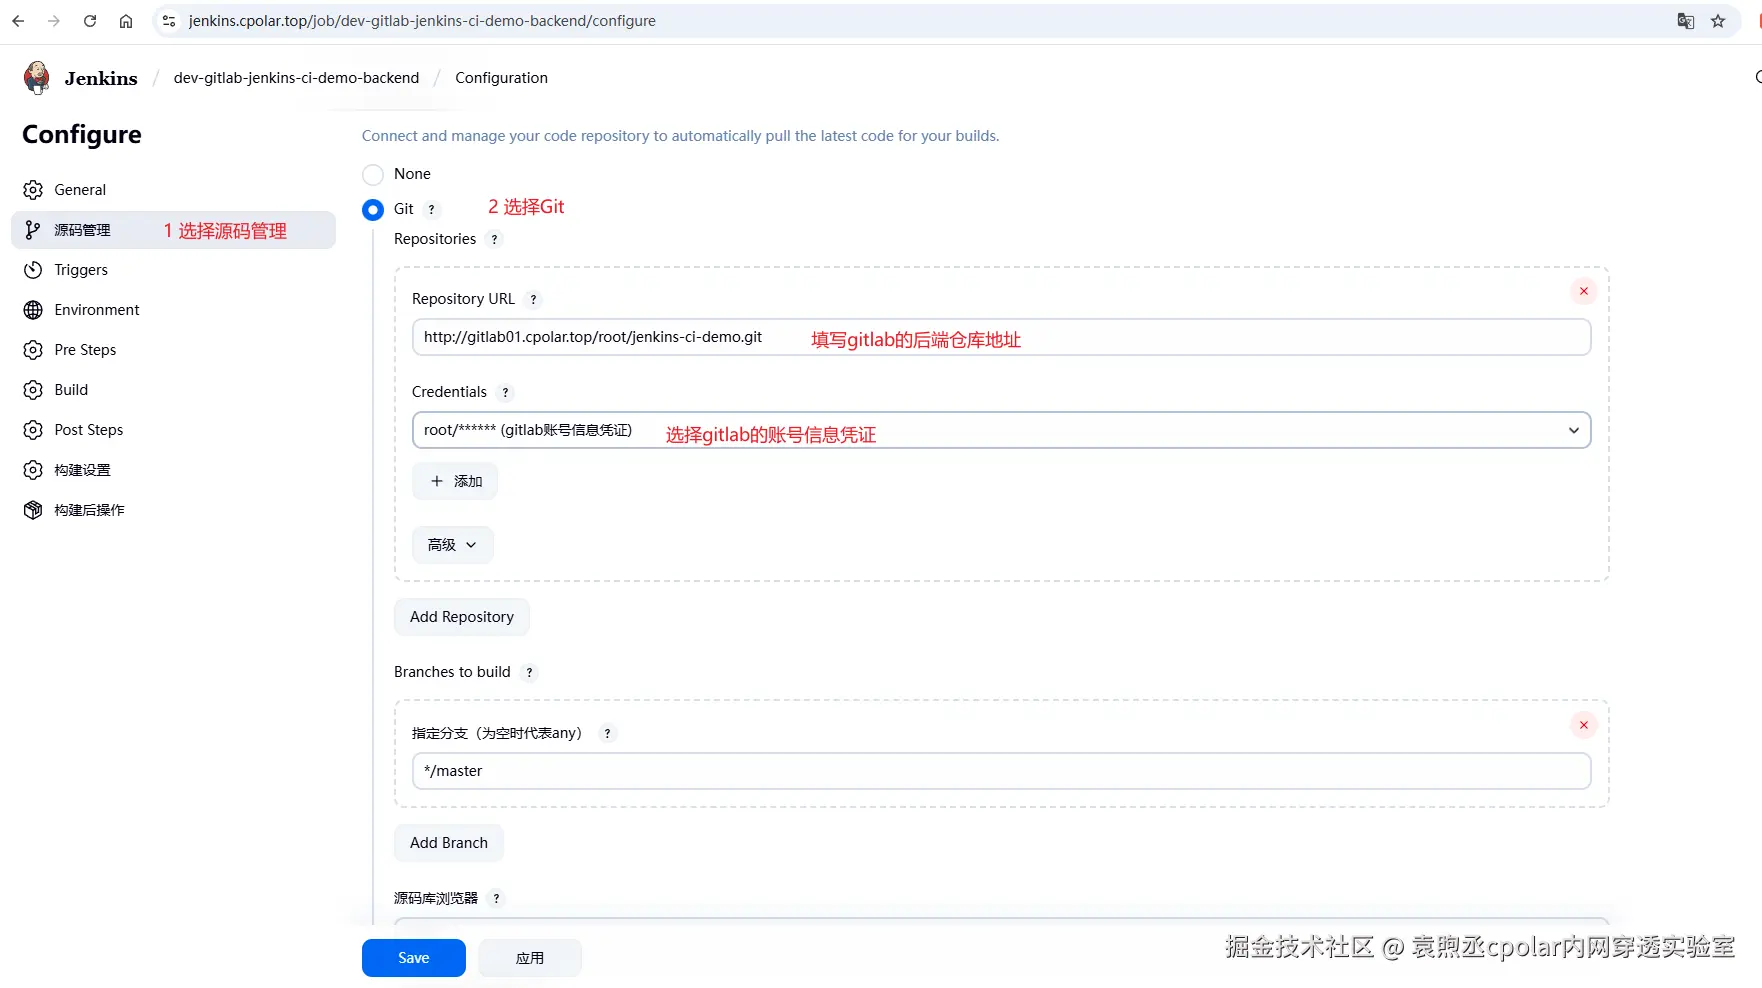Click the Triggers clock icon in sidebar
Viewport: 1762px width, 988px height.
pyautogui.click(x=33, y=270)
